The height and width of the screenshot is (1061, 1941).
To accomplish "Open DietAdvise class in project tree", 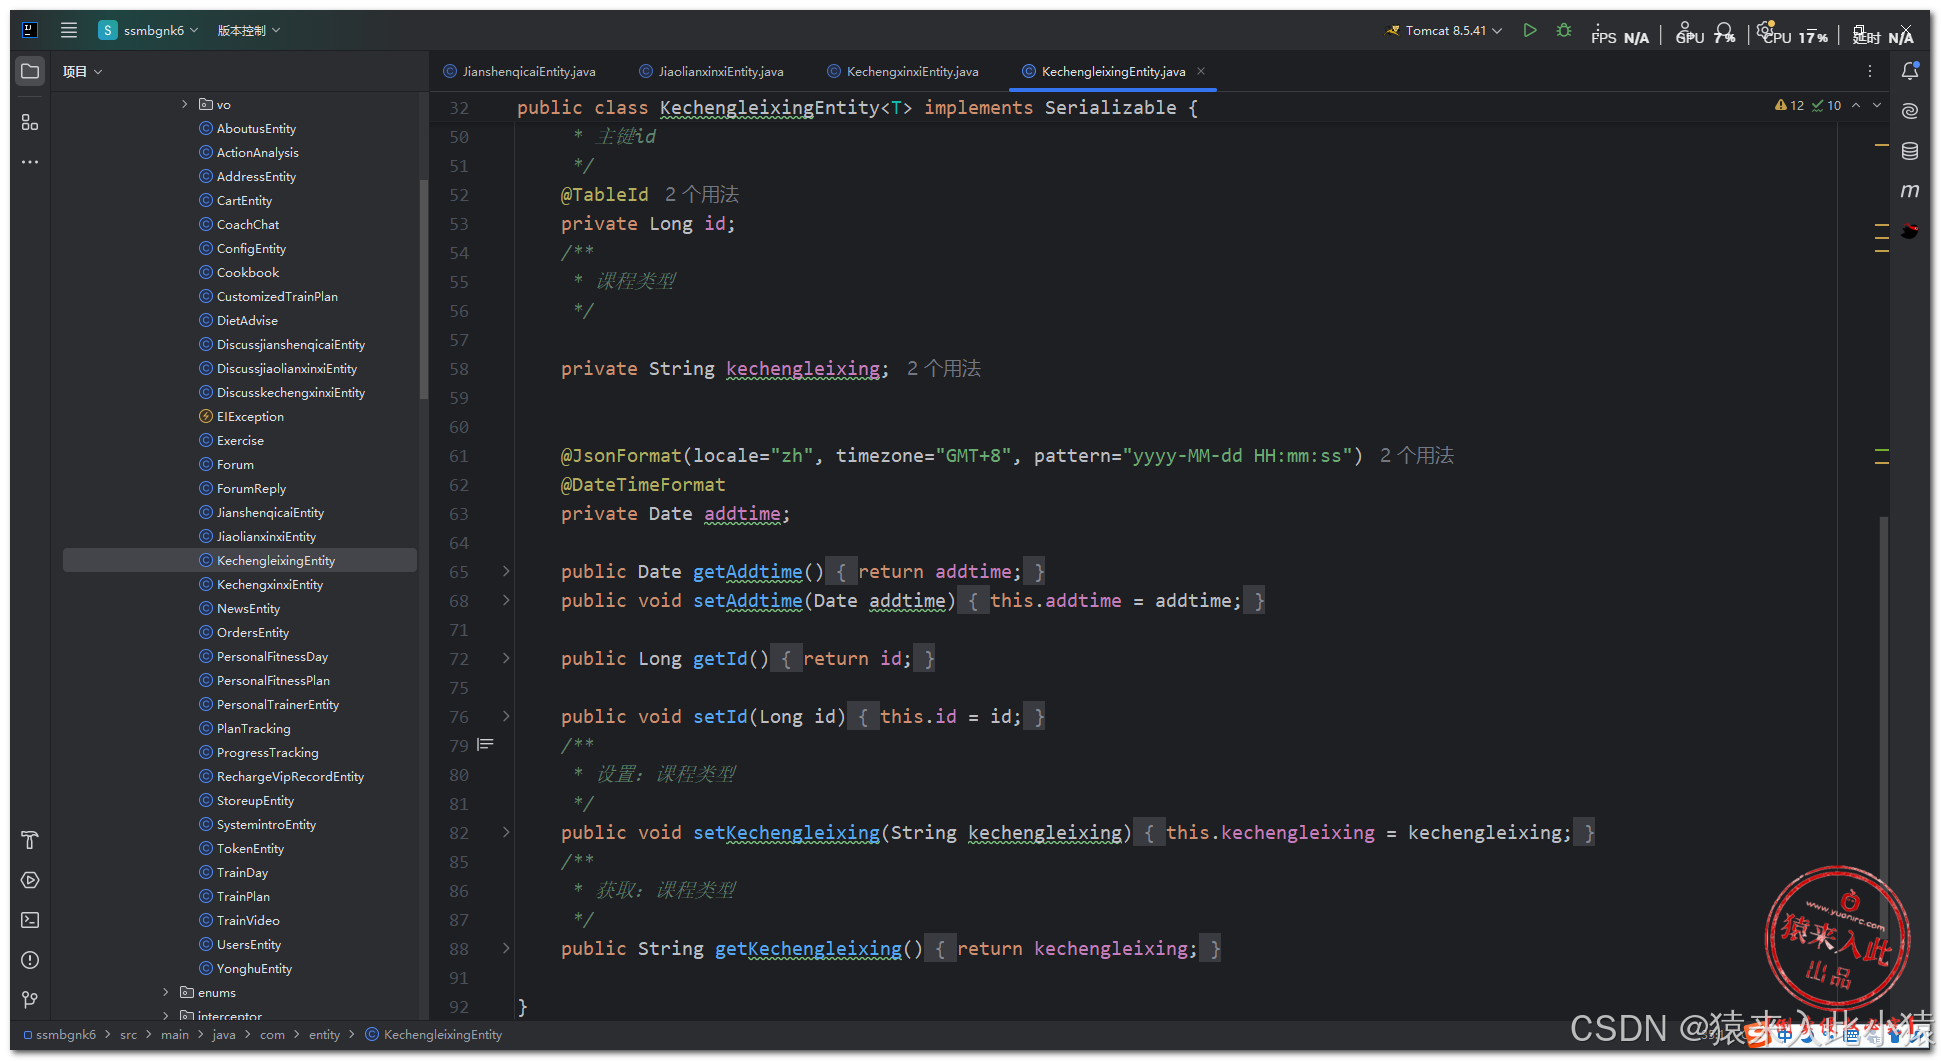I will (238, 320).
